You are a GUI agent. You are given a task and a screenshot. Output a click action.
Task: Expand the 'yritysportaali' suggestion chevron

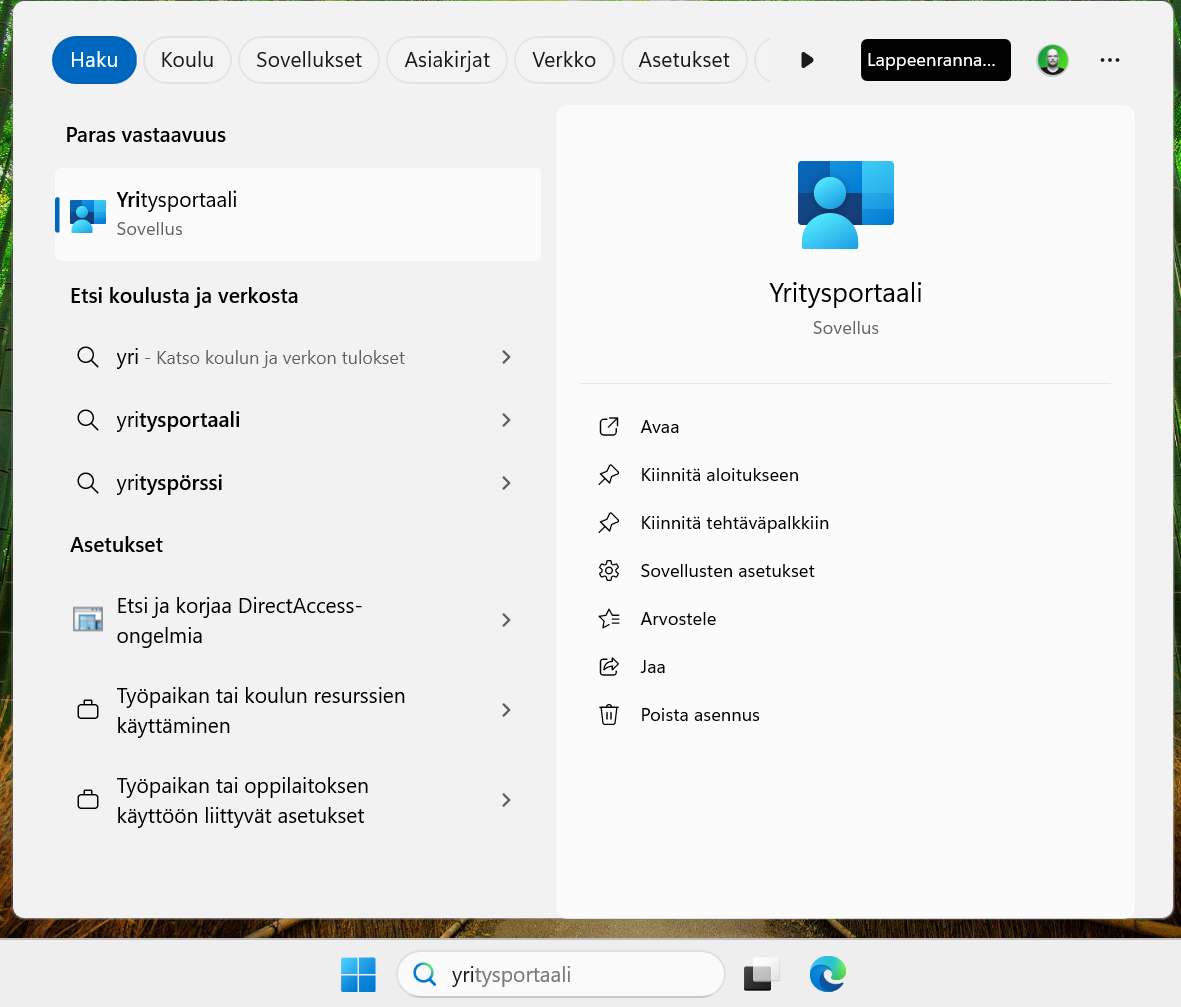pos(506,420)
